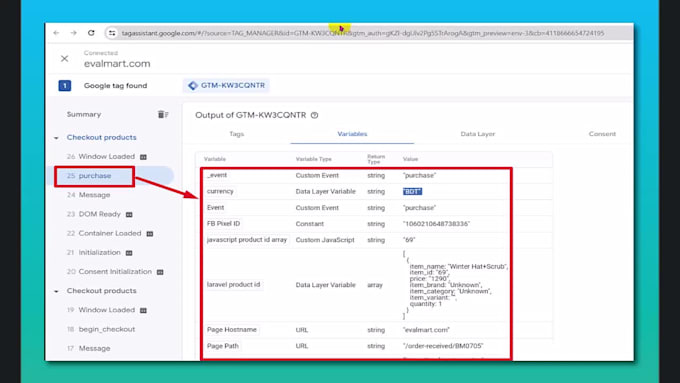Click the javascript product id array variable
Screen dimensions: 680x383
(x=247, y=239)
